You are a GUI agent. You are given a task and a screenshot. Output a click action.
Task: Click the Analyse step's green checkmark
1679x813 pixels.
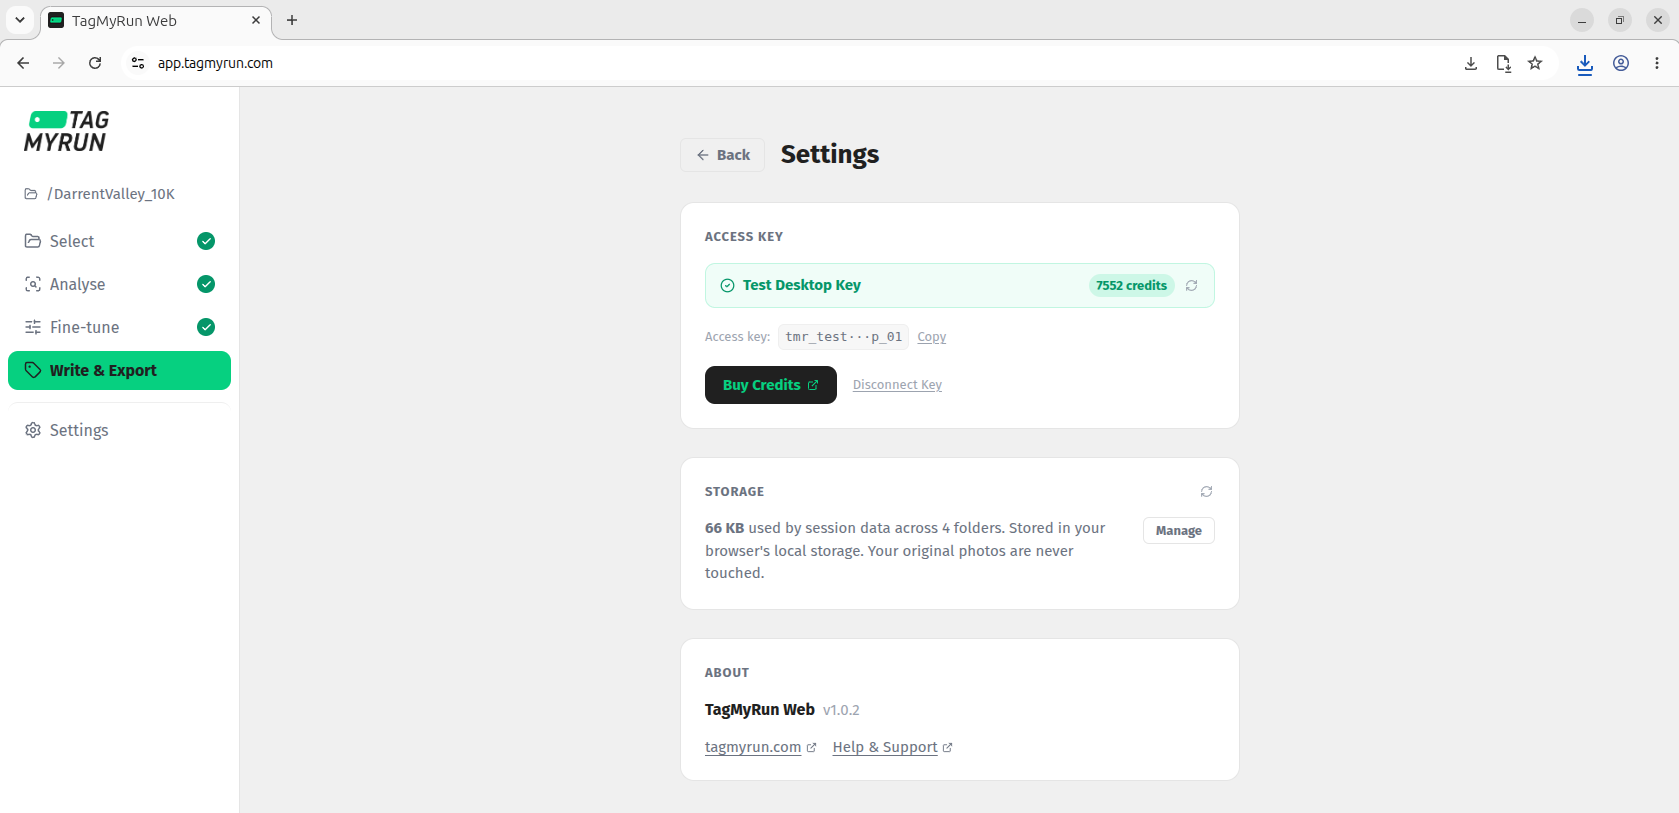click(x=206, y=284)
